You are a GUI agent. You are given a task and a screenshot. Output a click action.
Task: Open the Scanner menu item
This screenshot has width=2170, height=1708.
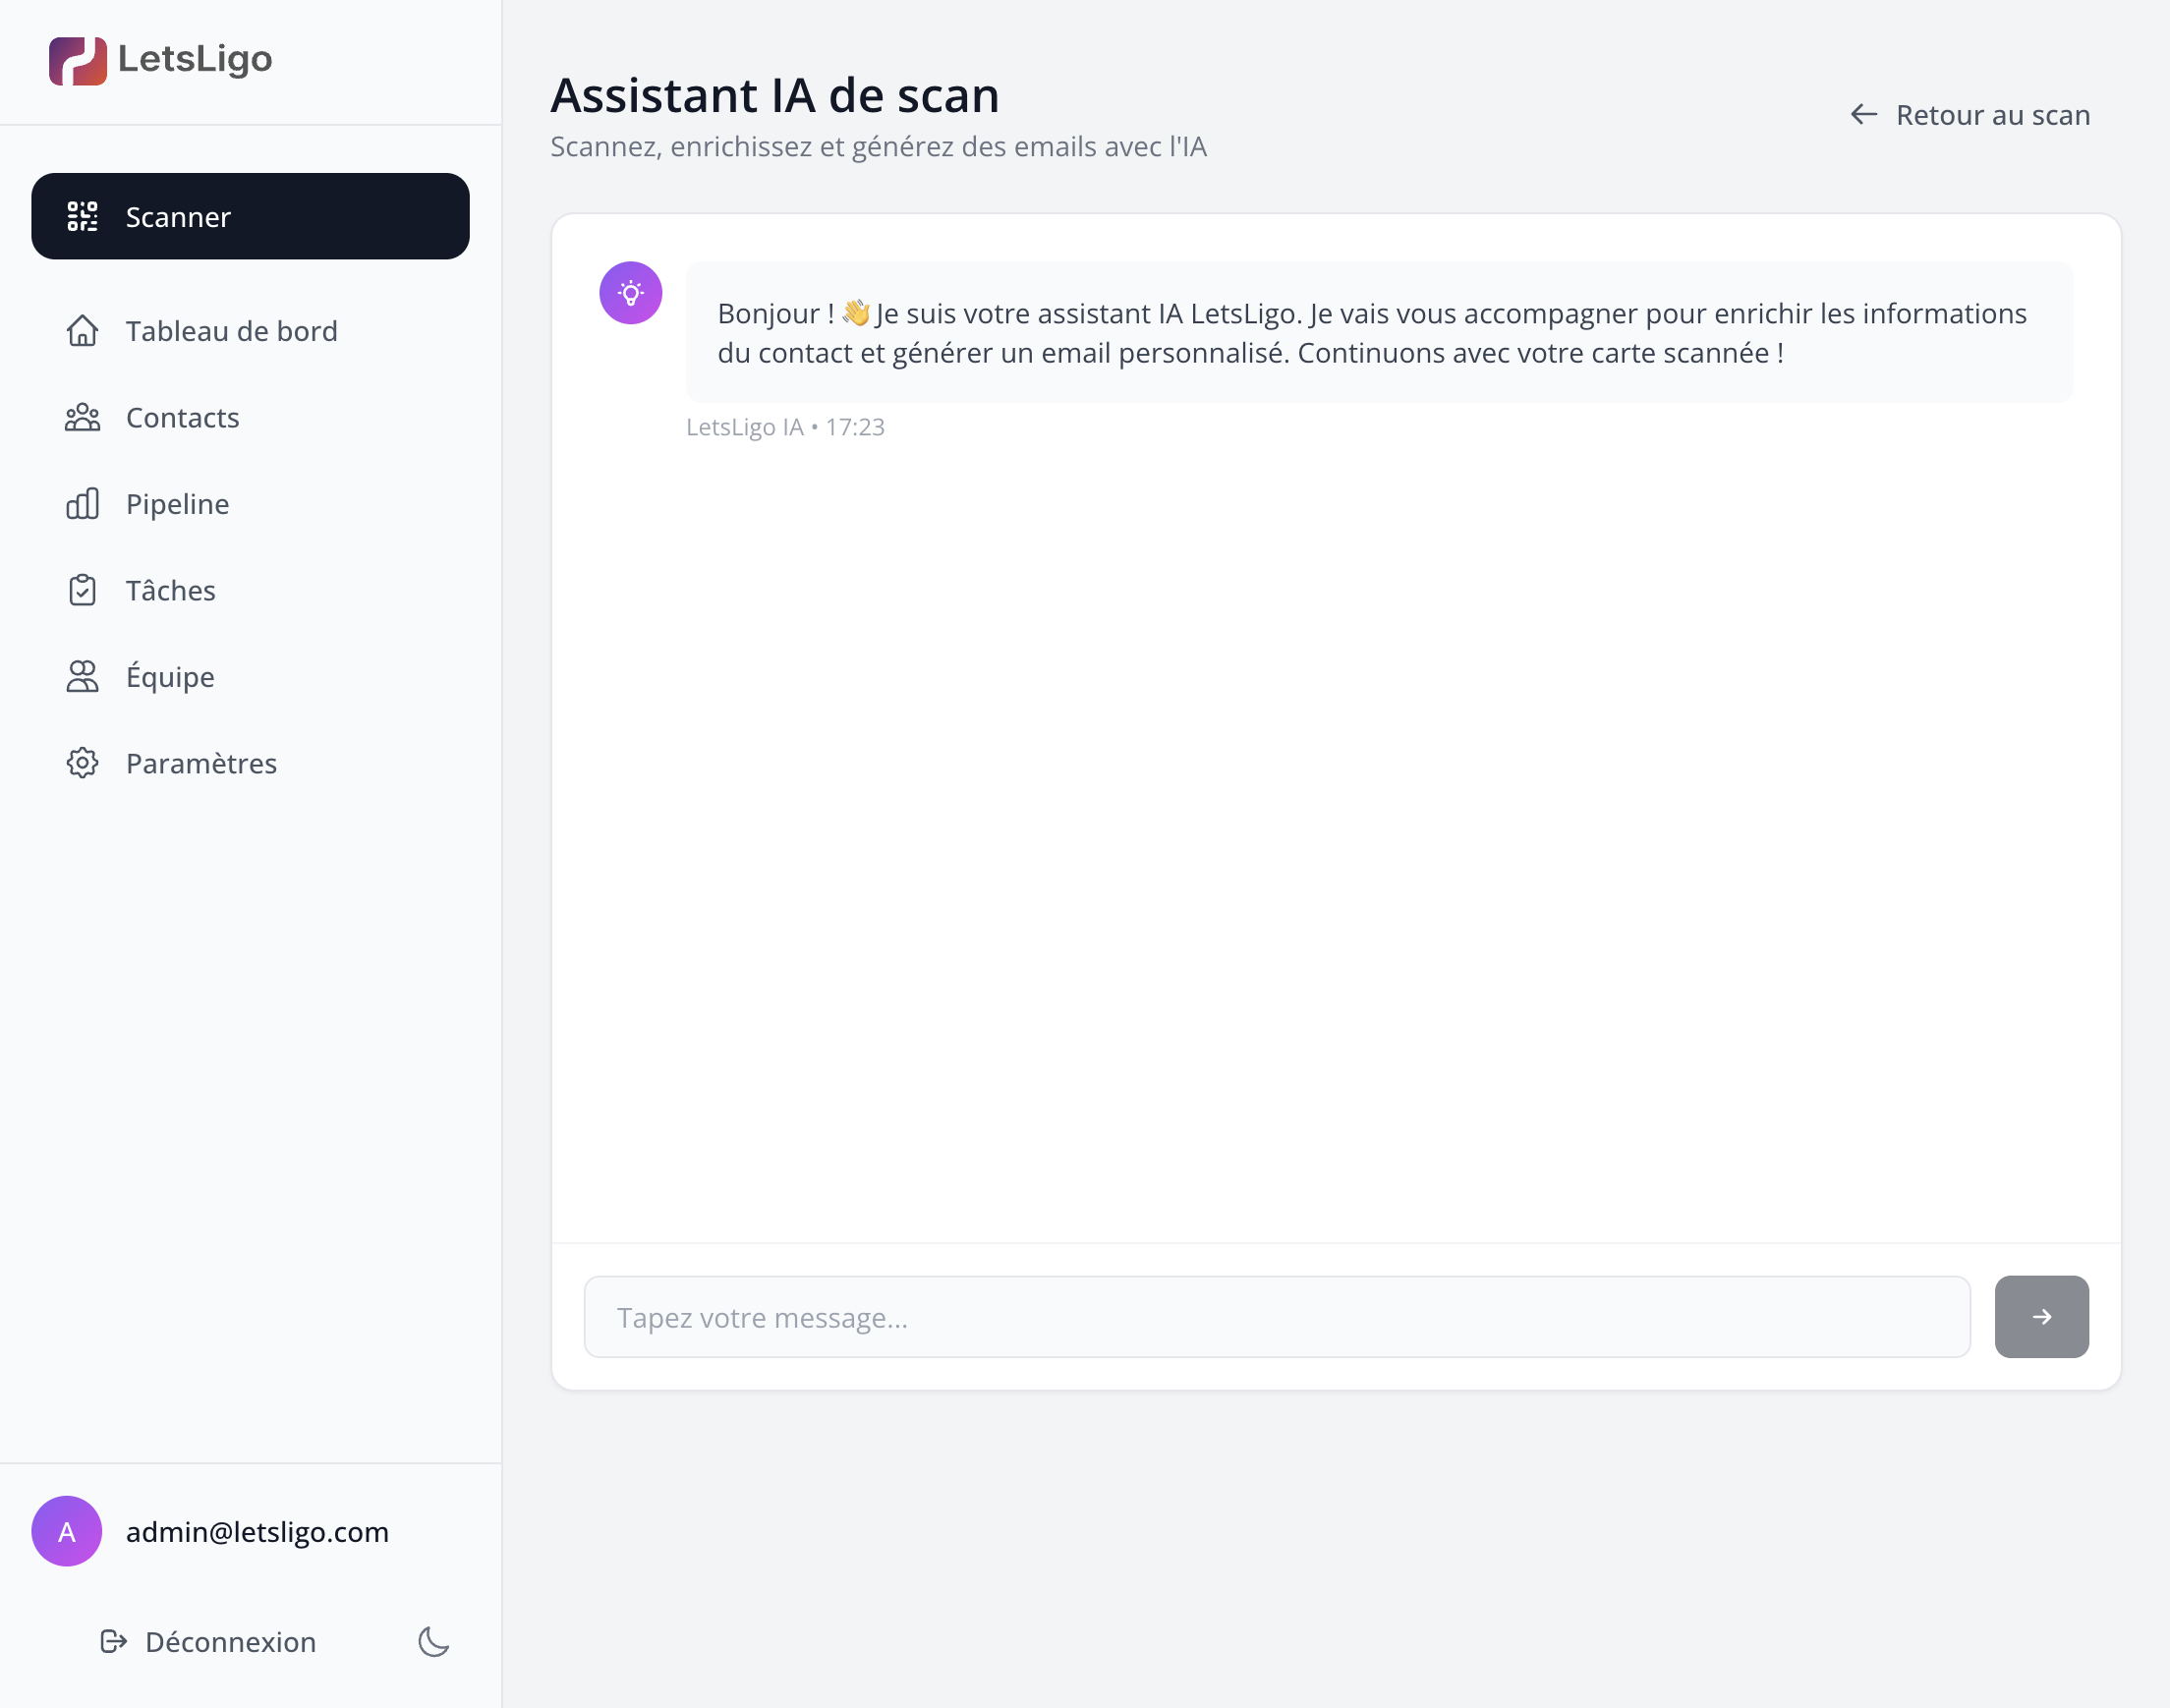click(x=250, y=216)
